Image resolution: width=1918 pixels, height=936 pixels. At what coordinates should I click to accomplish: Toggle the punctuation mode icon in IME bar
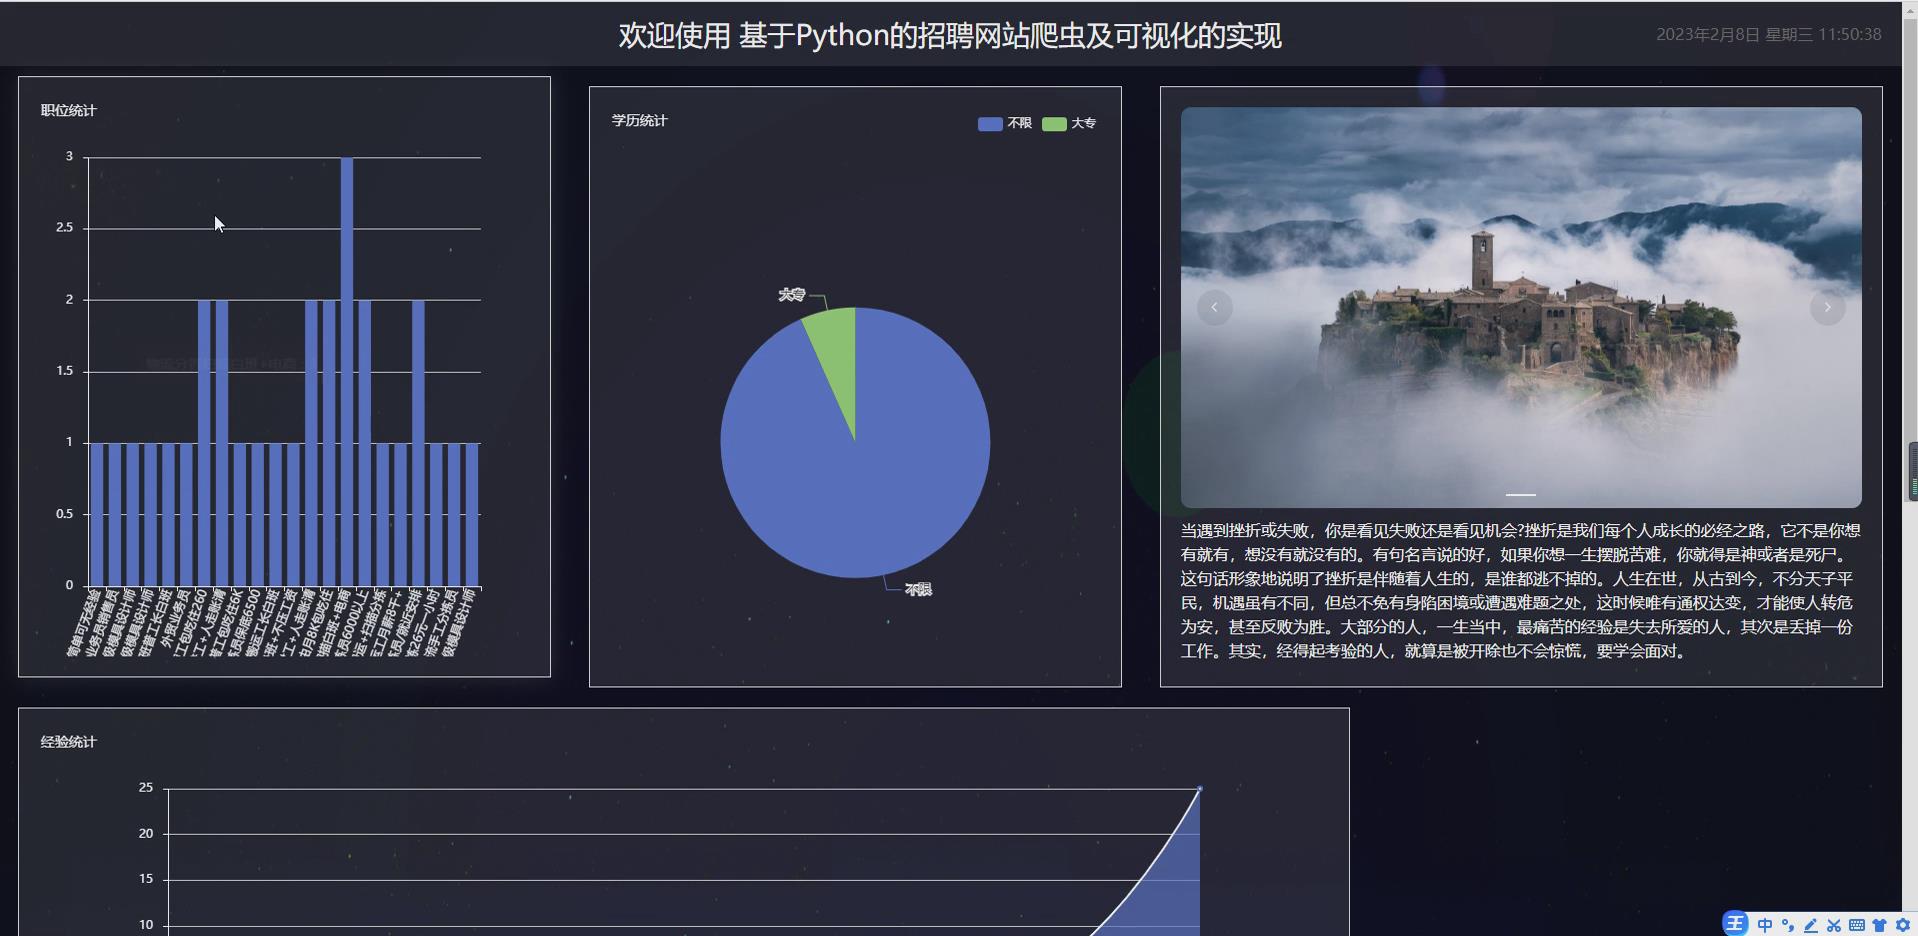point(1788,925)
